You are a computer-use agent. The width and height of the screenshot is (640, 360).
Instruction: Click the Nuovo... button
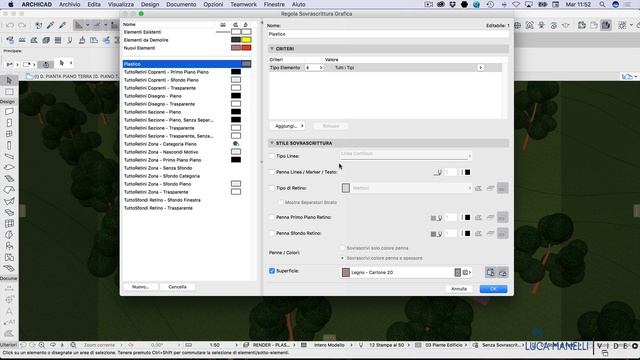[x=140, y=287]
